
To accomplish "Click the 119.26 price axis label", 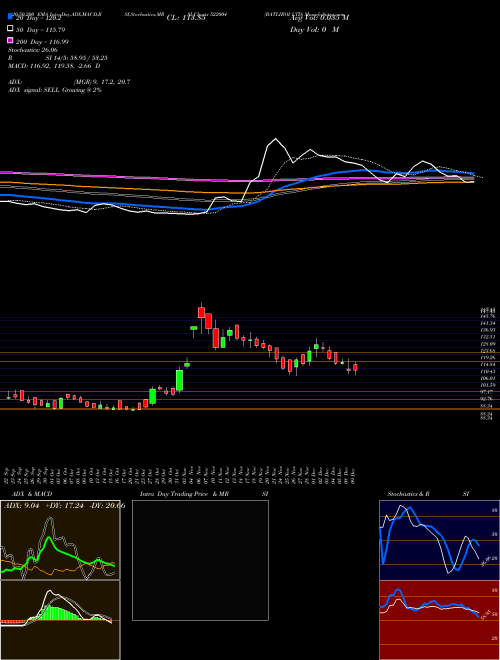I will click(486, 357).
